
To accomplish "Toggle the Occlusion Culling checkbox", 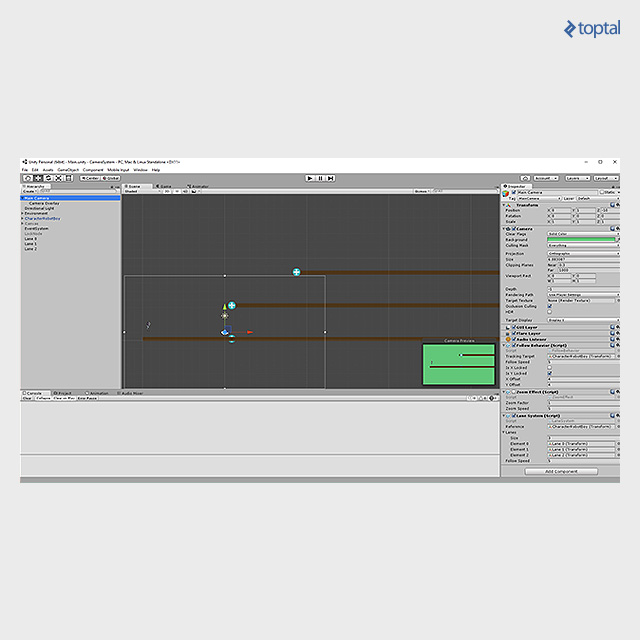I will point(549,305).
